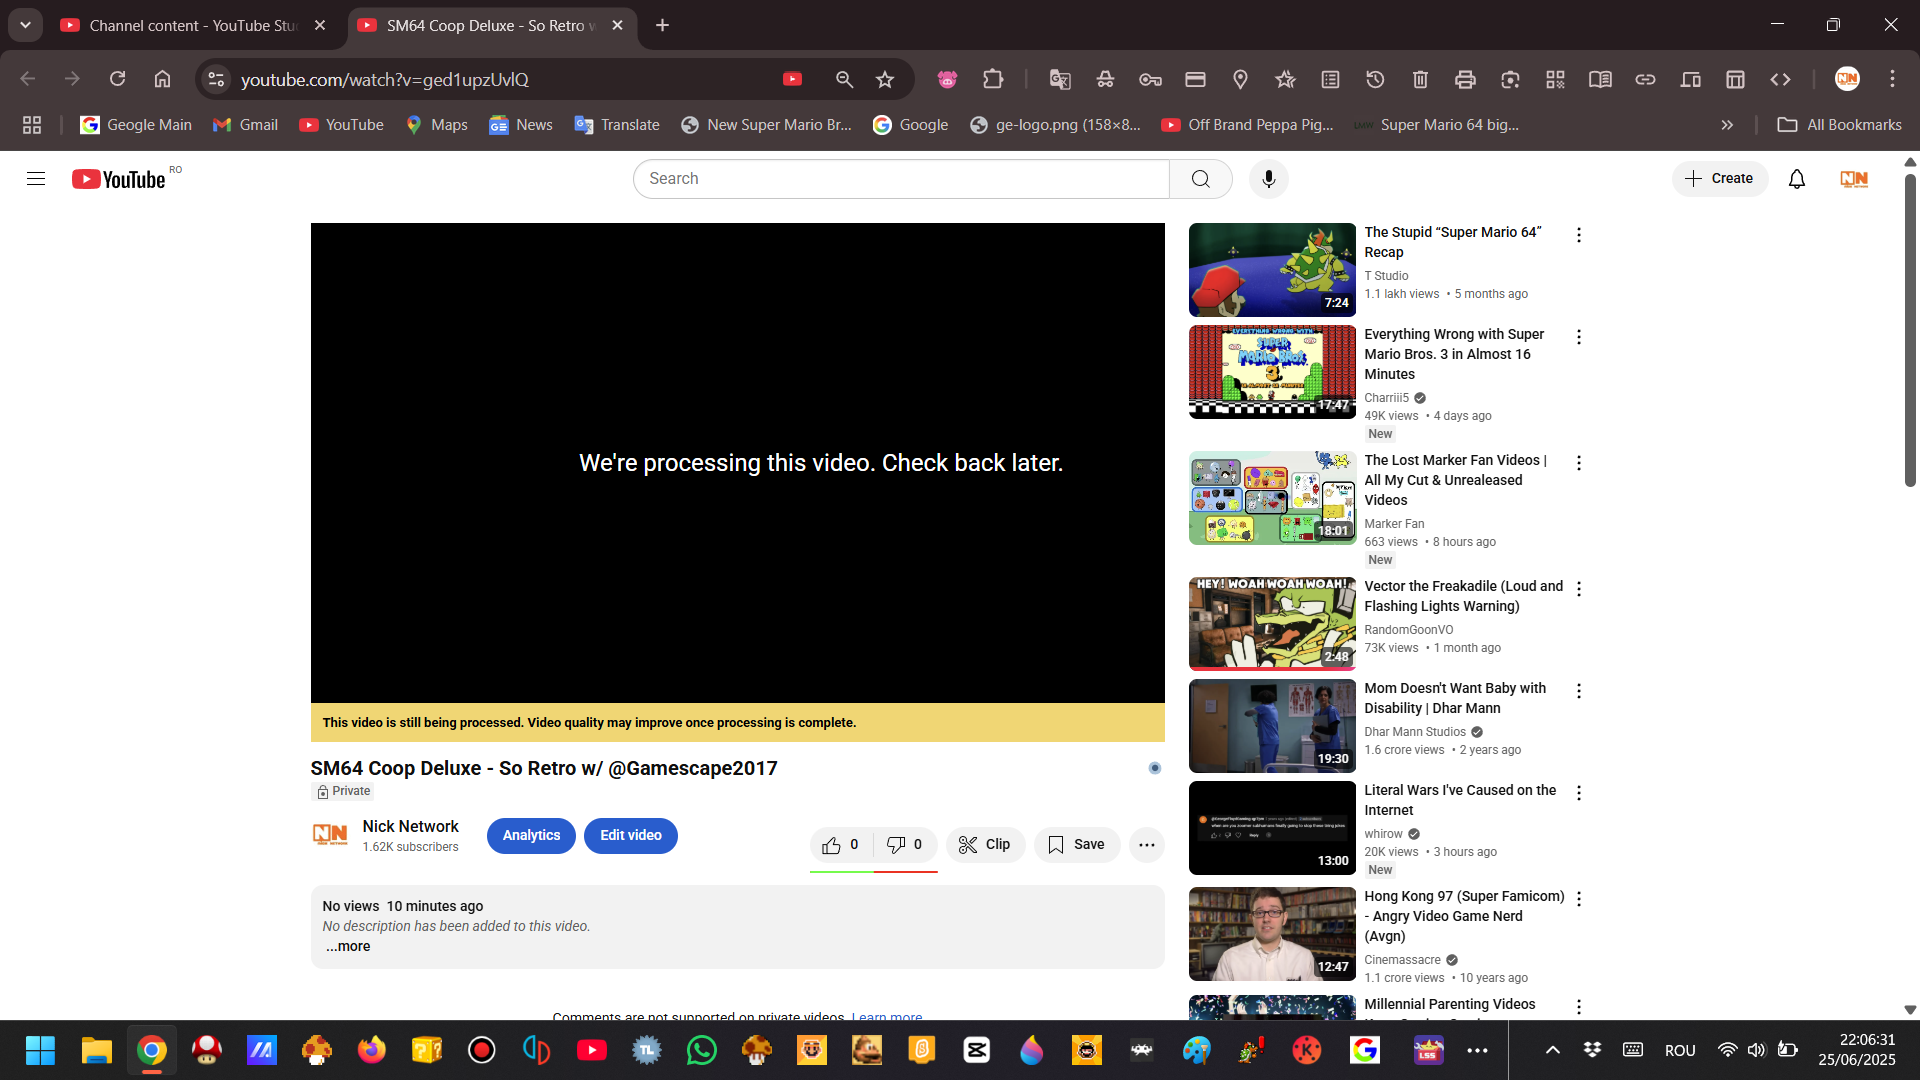
Task: Go to the YouTube home logo
Action: (x=118, y=179)
